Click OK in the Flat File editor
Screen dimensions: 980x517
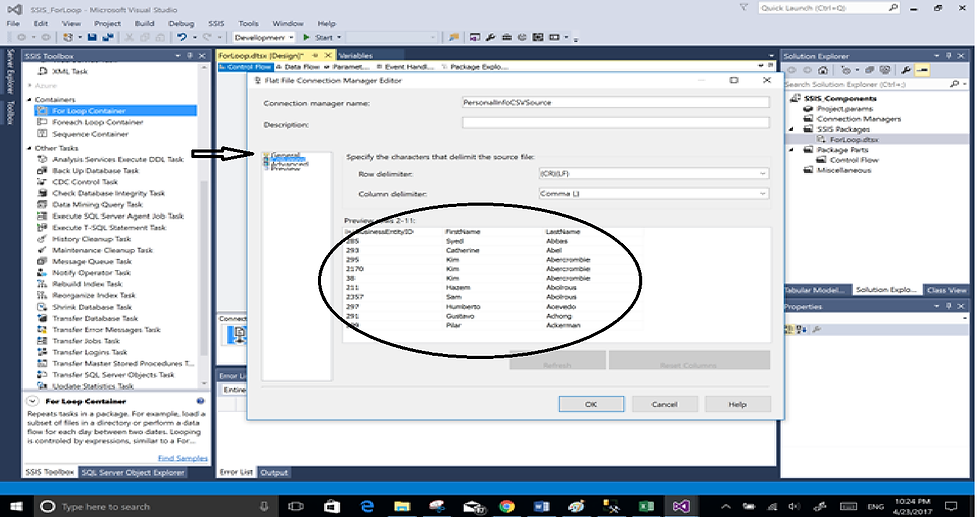coord(591,404)
